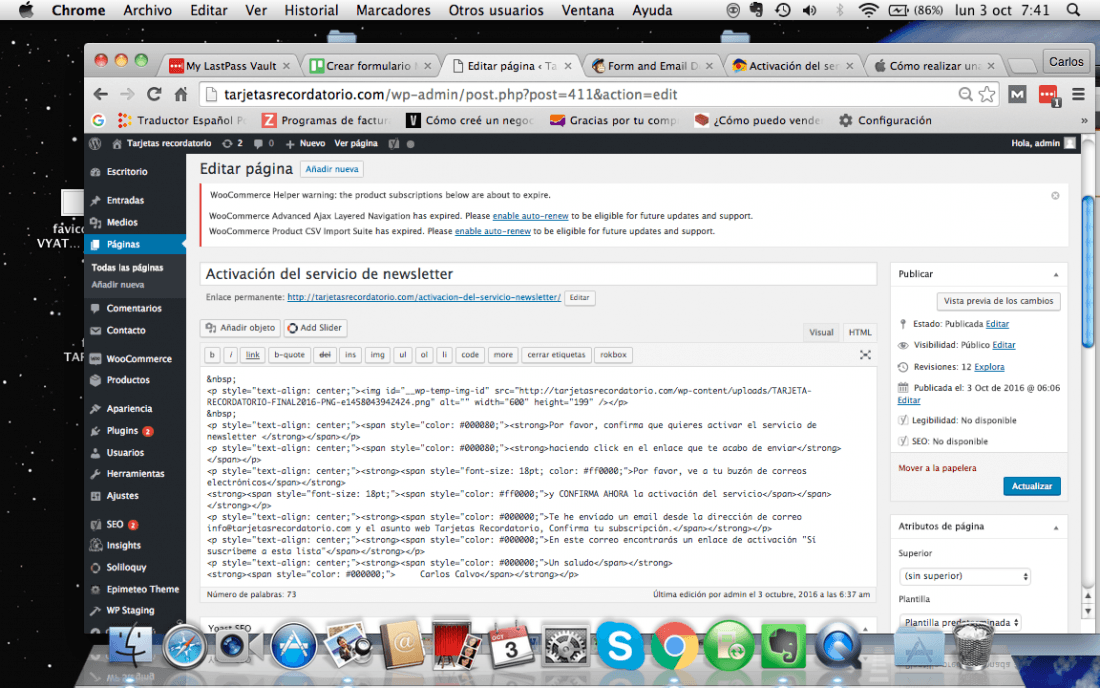Open the Marcadores menu

pos(393,10)
